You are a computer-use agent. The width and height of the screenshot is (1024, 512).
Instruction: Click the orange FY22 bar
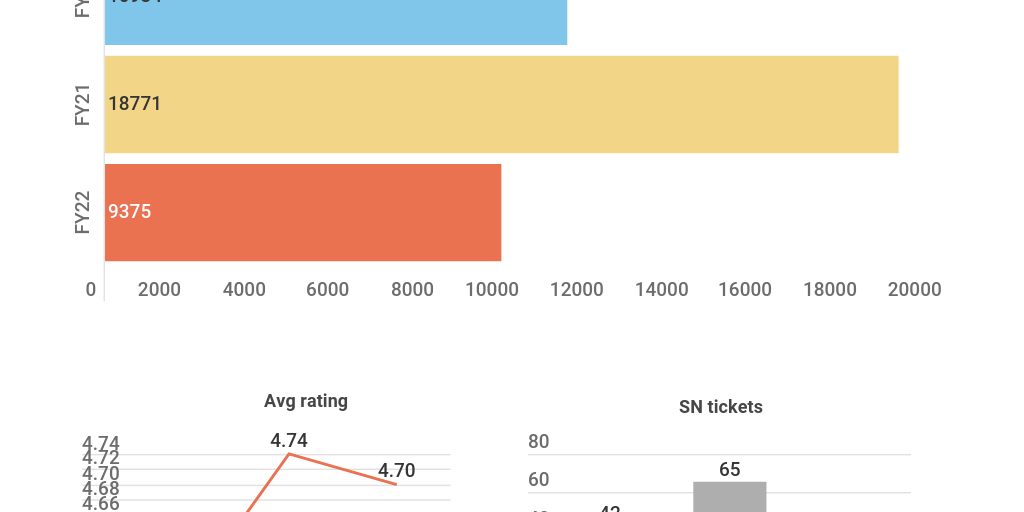302,212
